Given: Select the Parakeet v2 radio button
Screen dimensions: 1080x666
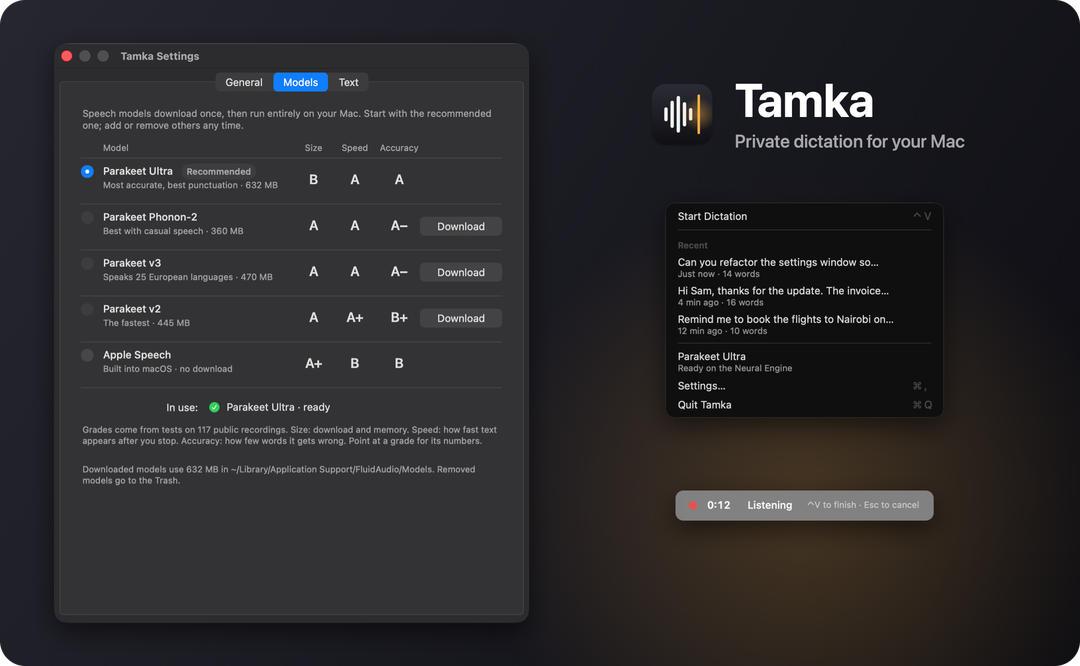Looking at the screenshot, I should 87,309.
